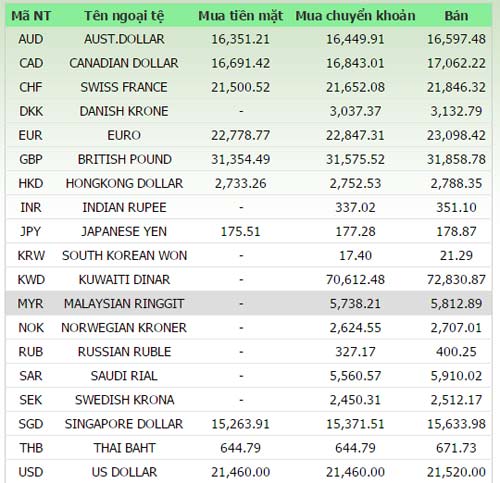Click the CANADIAN DOLLAR name cell
Screen dimensions: 500x483
[124, 63]
